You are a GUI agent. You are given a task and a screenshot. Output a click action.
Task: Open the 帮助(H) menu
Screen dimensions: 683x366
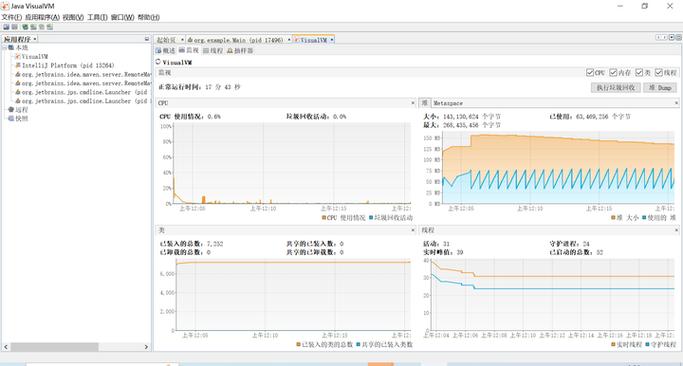(x=149, y=17)
